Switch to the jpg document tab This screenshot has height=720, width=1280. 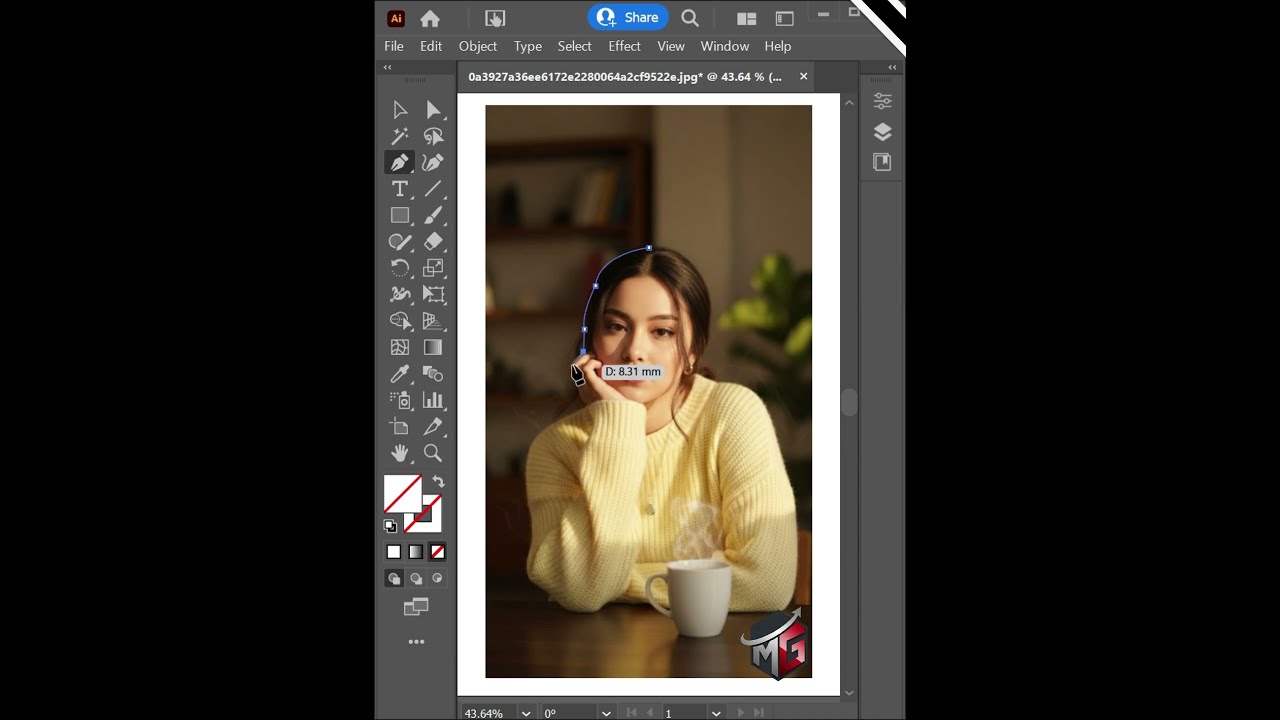(x=625, y=77)
